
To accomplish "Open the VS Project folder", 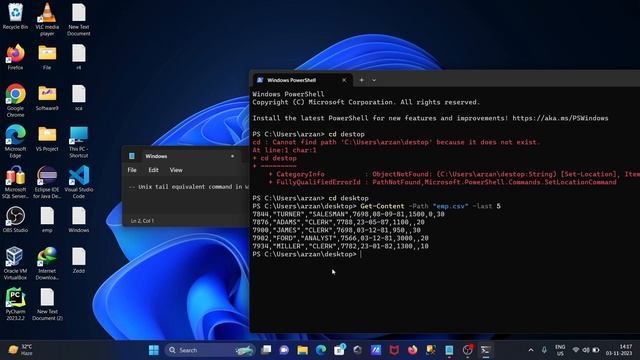I will coord(47,139).
